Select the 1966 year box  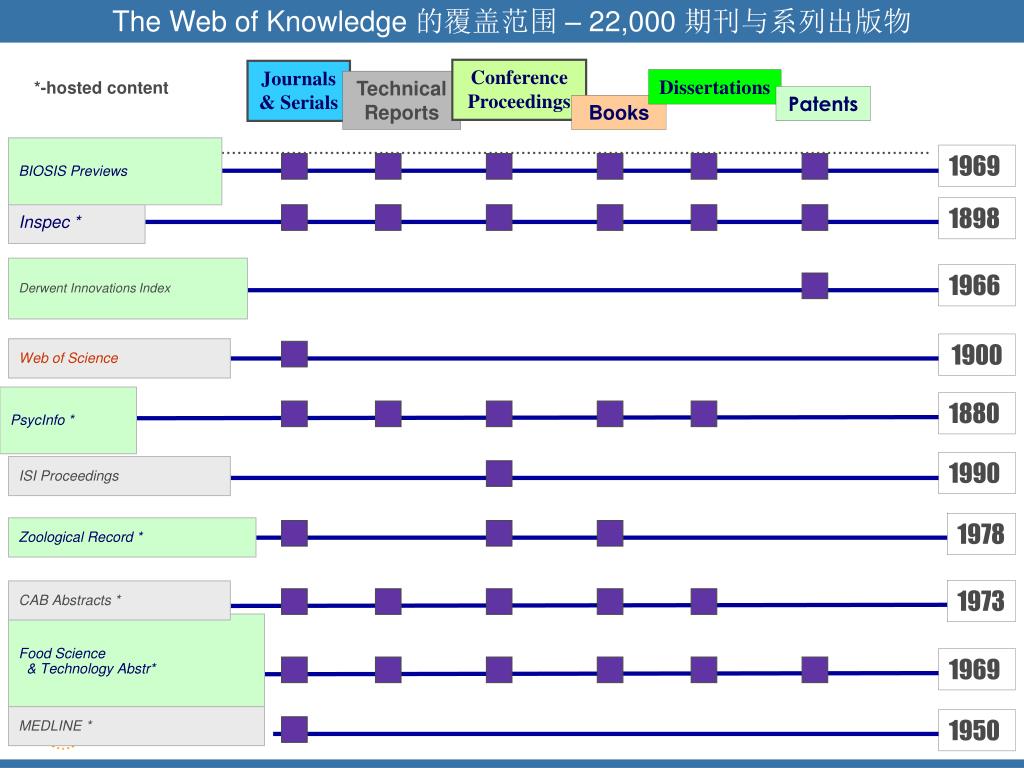[976, 285]
